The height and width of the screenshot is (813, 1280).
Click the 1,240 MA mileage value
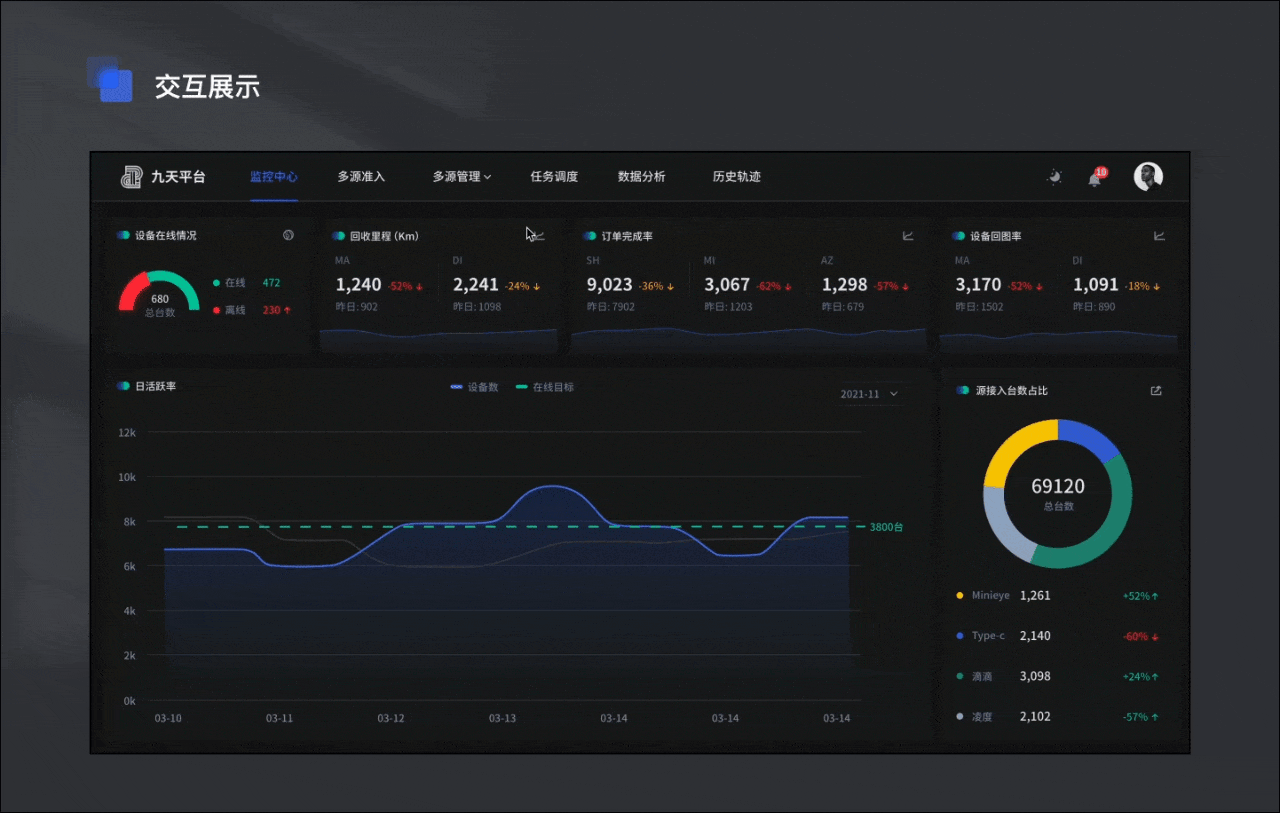pos(358,285)
